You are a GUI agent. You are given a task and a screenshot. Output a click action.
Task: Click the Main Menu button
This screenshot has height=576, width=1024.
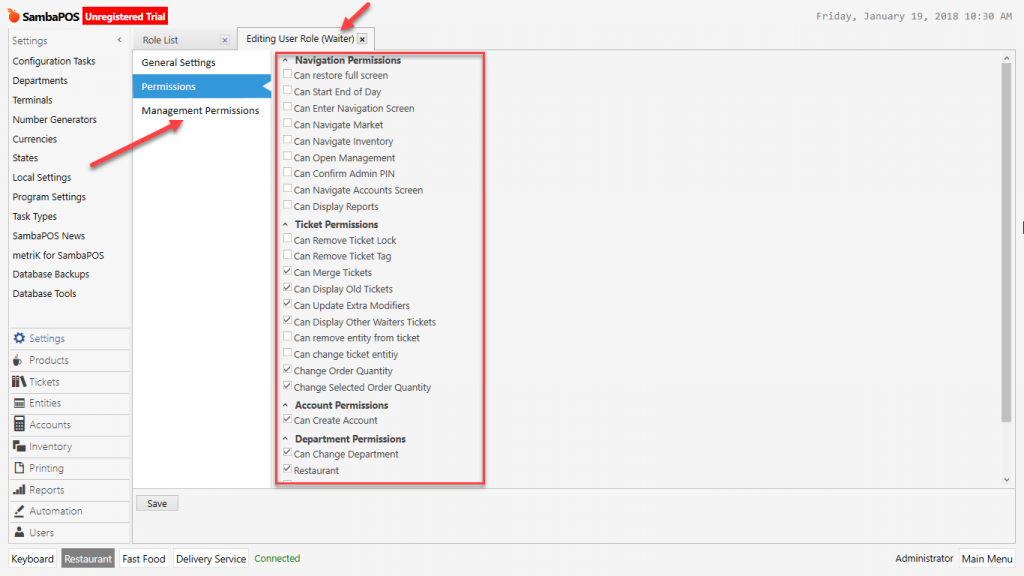[987, 558]
